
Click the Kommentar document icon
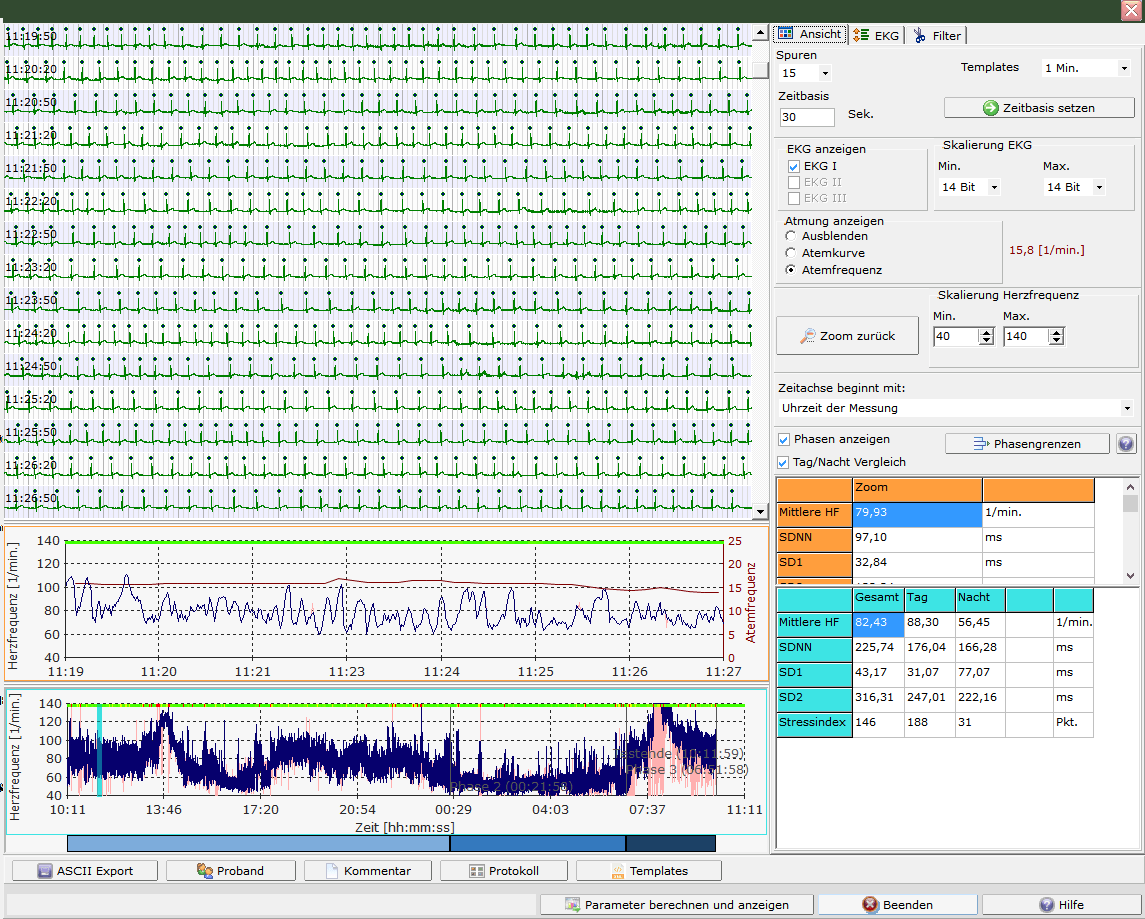coord(332,871)
